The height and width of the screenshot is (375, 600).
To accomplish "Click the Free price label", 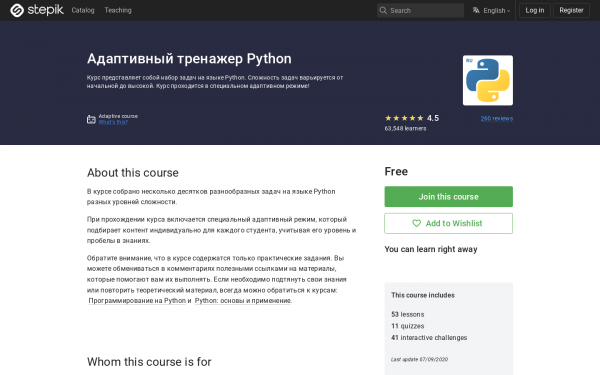I will click(396, 171).
